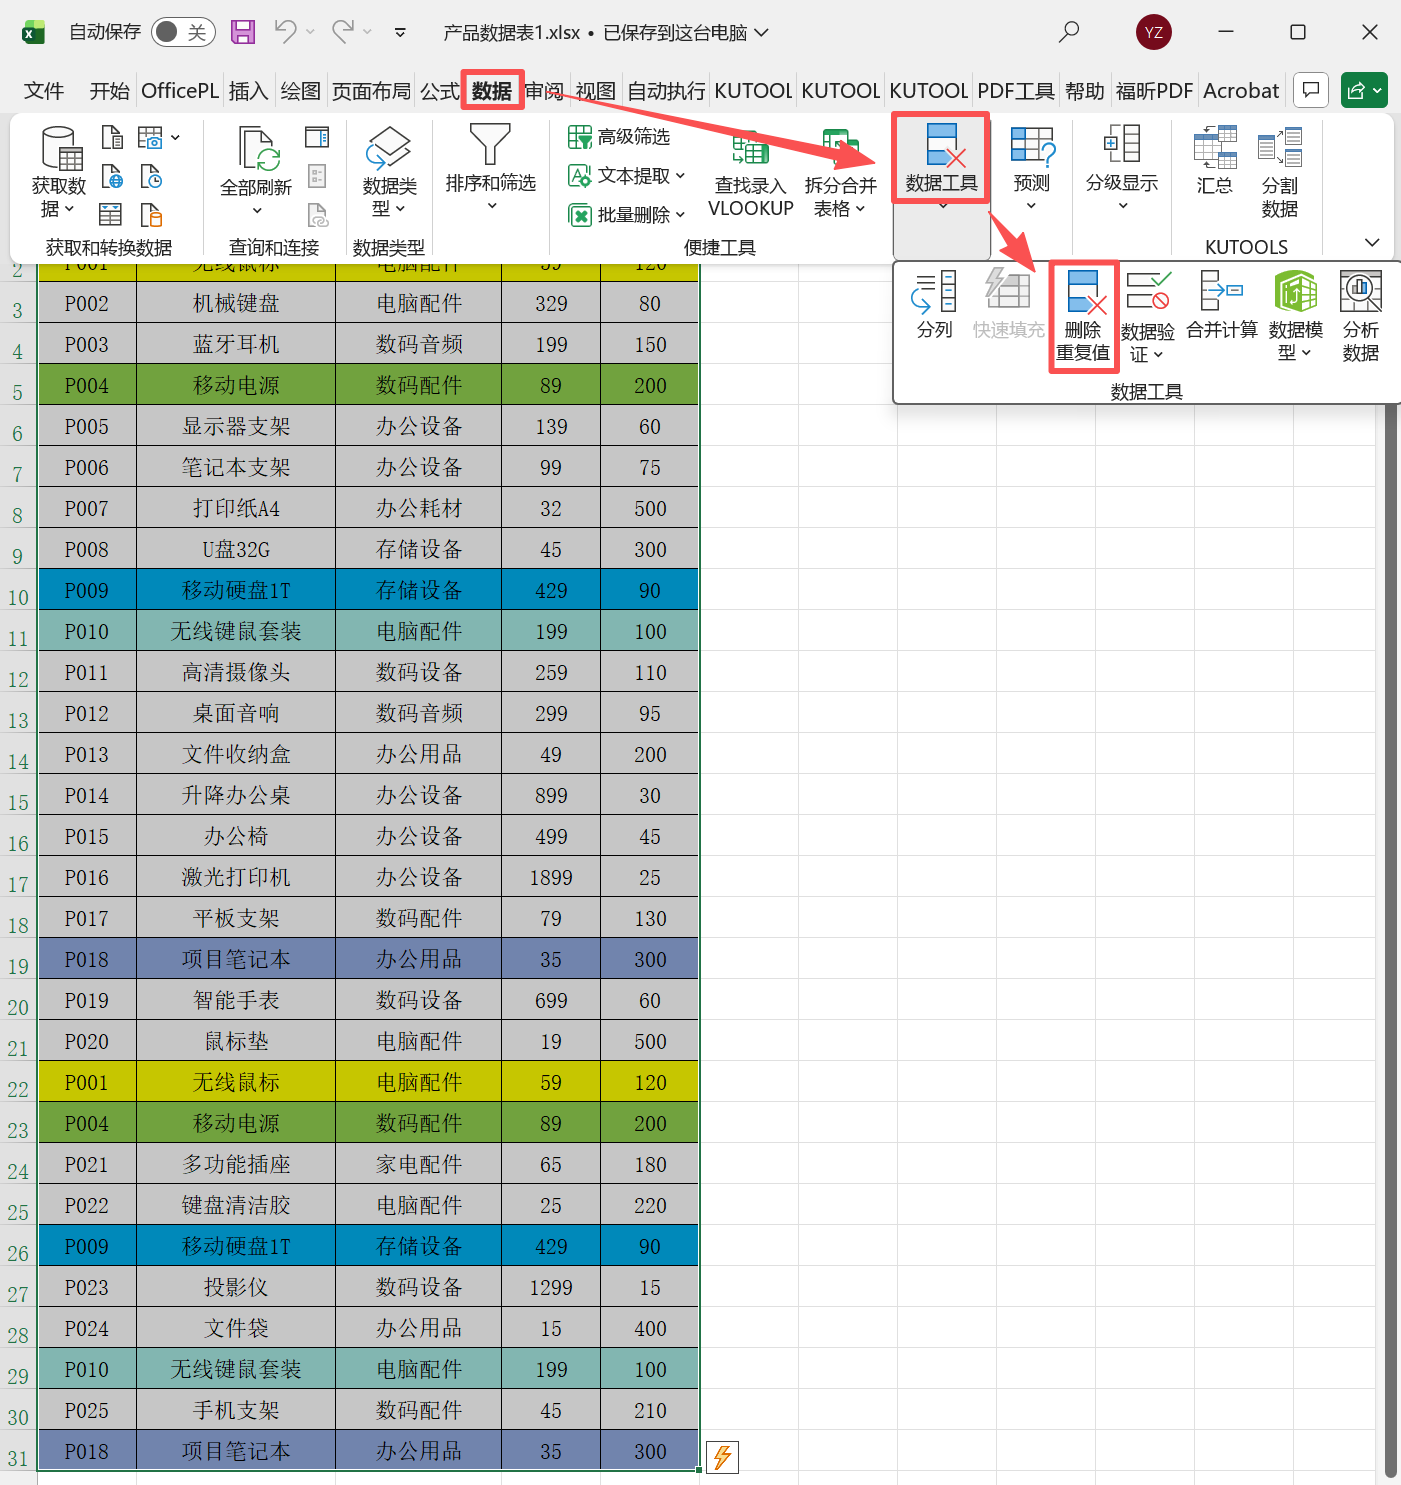Collapse the ribbon with the chevron
The height and width of the screenshot is (1485, 1401).
tap(1371, 243)
